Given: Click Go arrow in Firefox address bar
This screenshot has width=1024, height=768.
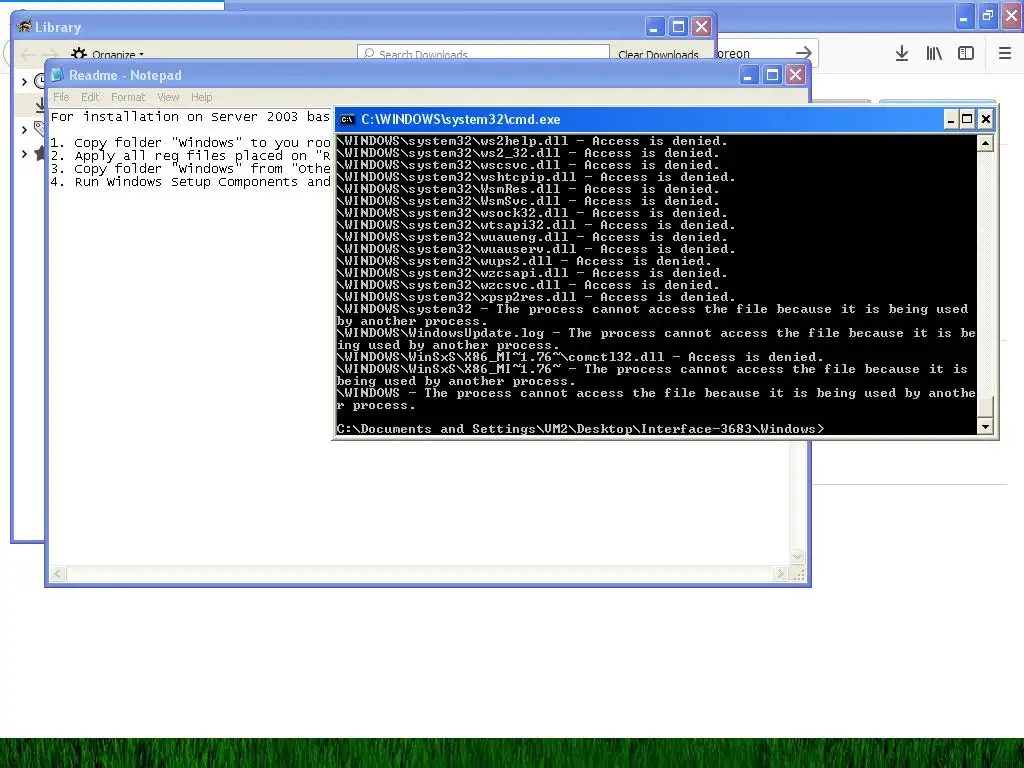Looking at the screenshot, I should [804, 53].
